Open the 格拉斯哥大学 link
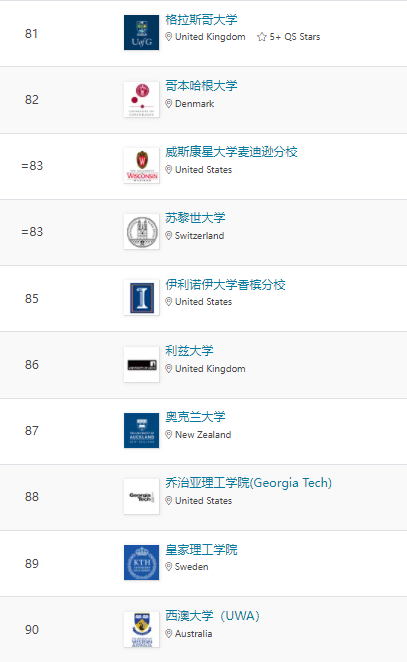The height and width of the screenshot is (662, 407). coord(201,19)
